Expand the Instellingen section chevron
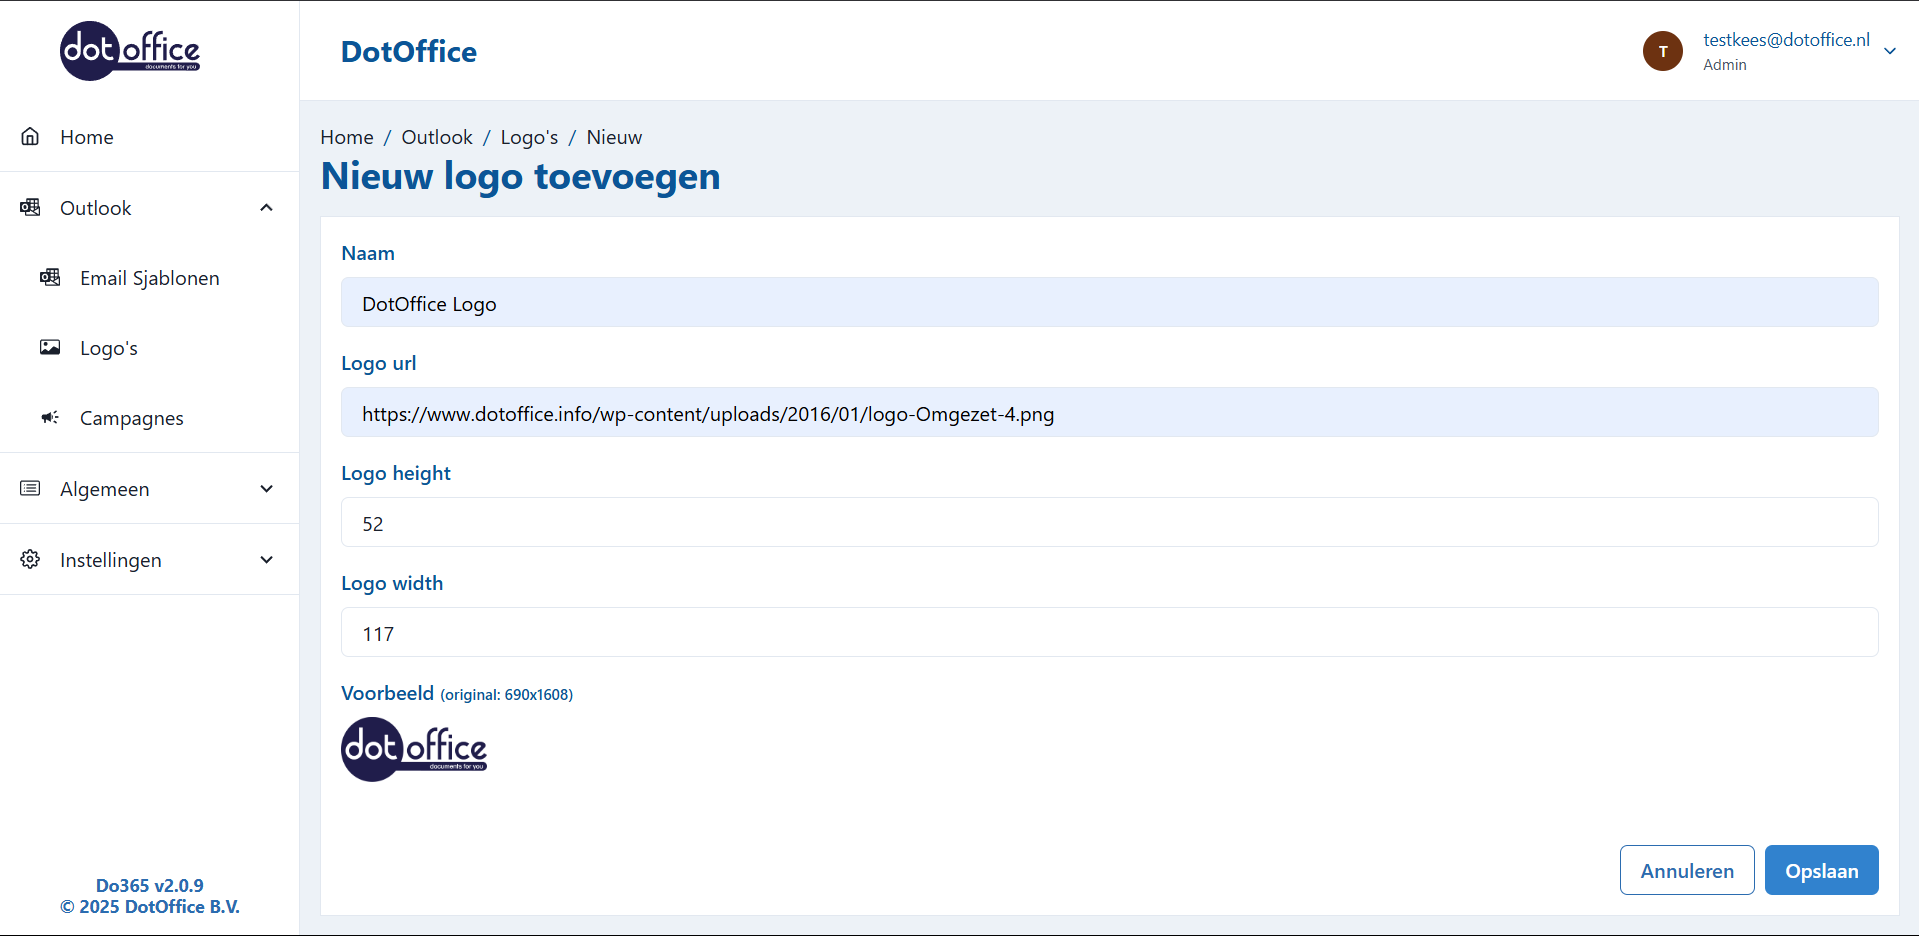Image resolution: width=1919 pixels, height=936 pixels. click(266, 560)
